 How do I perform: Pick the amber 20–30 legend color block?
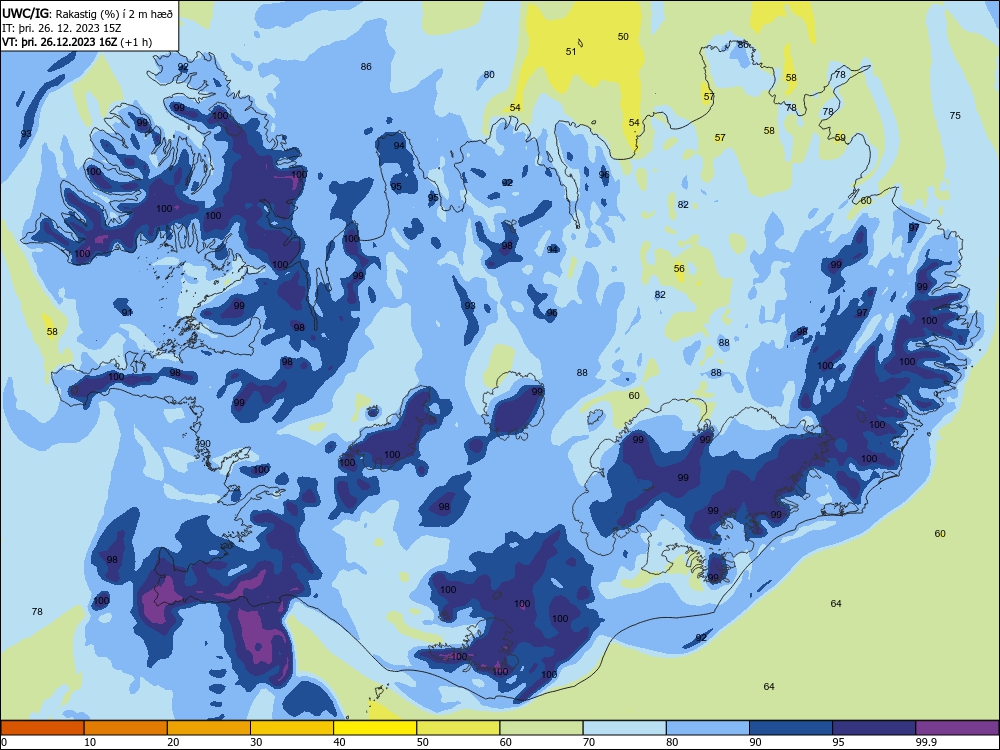(209, 728)
